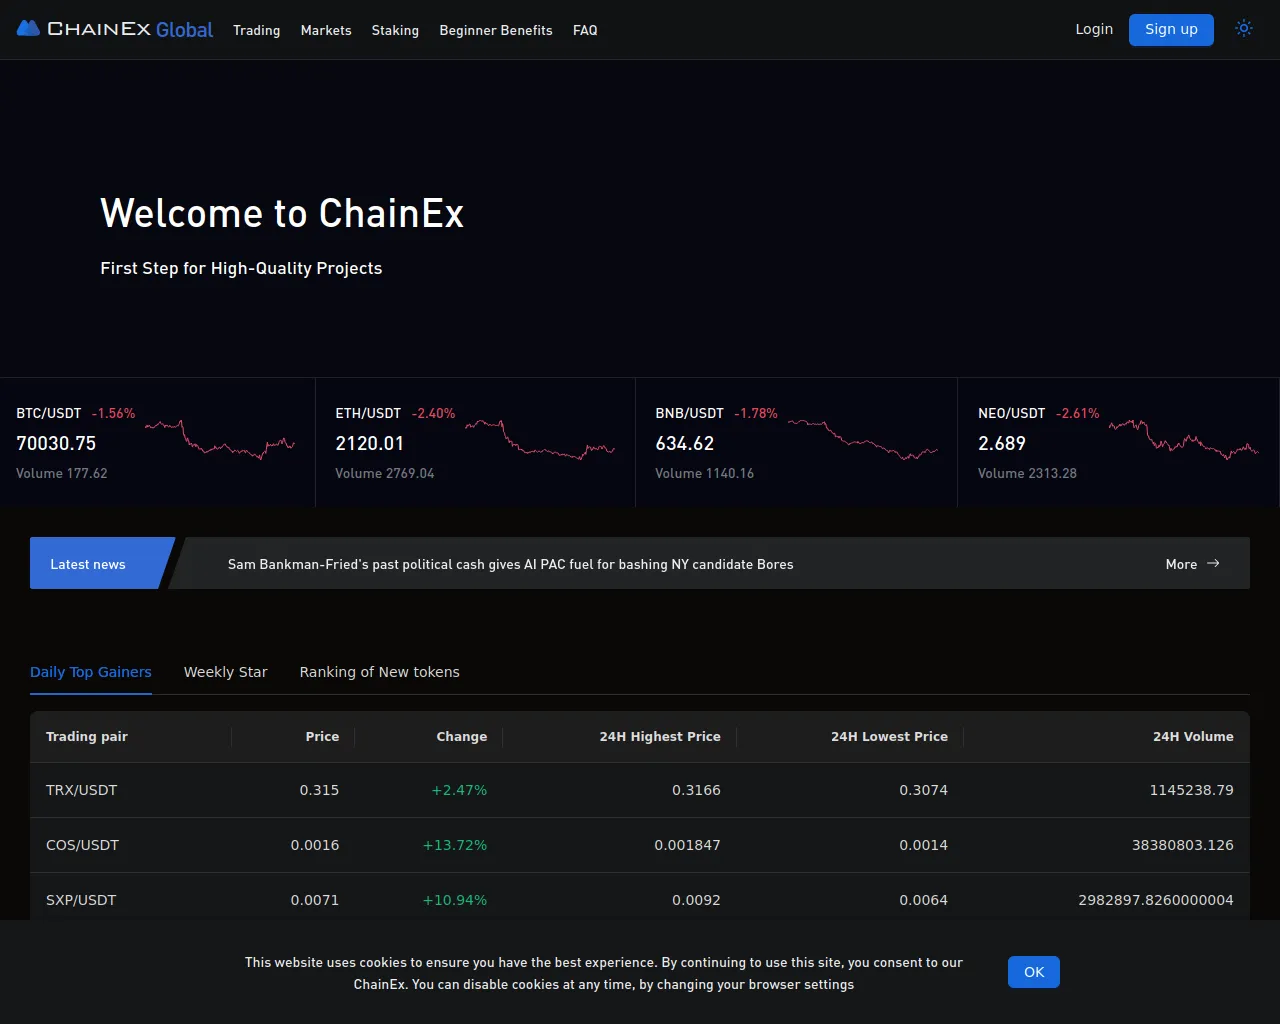View the NEO/USDT price sparkline chart
Screen dimensions: 1280x1024
tap(1184, 439)
